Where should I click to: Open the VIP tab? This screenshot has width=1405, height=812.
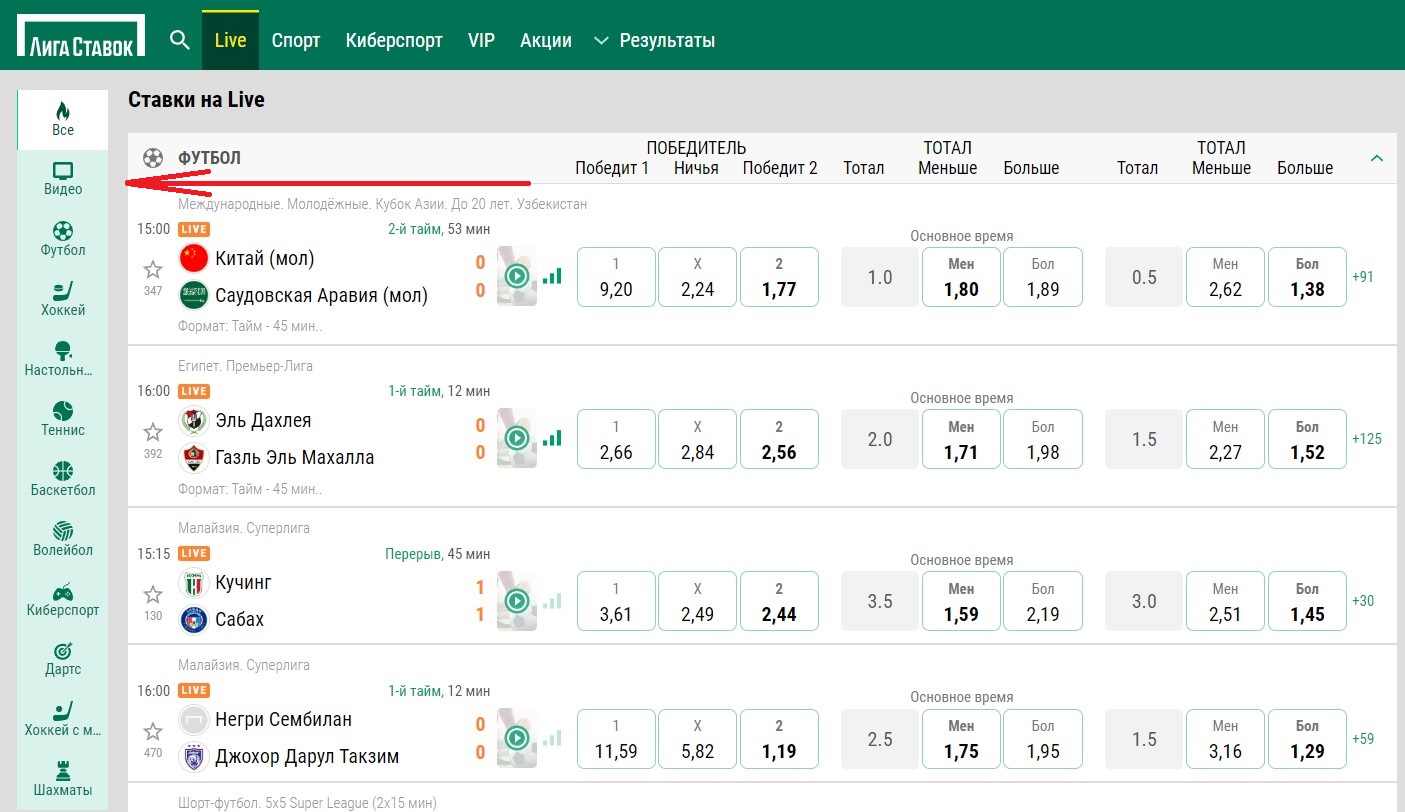click(481, 40)
